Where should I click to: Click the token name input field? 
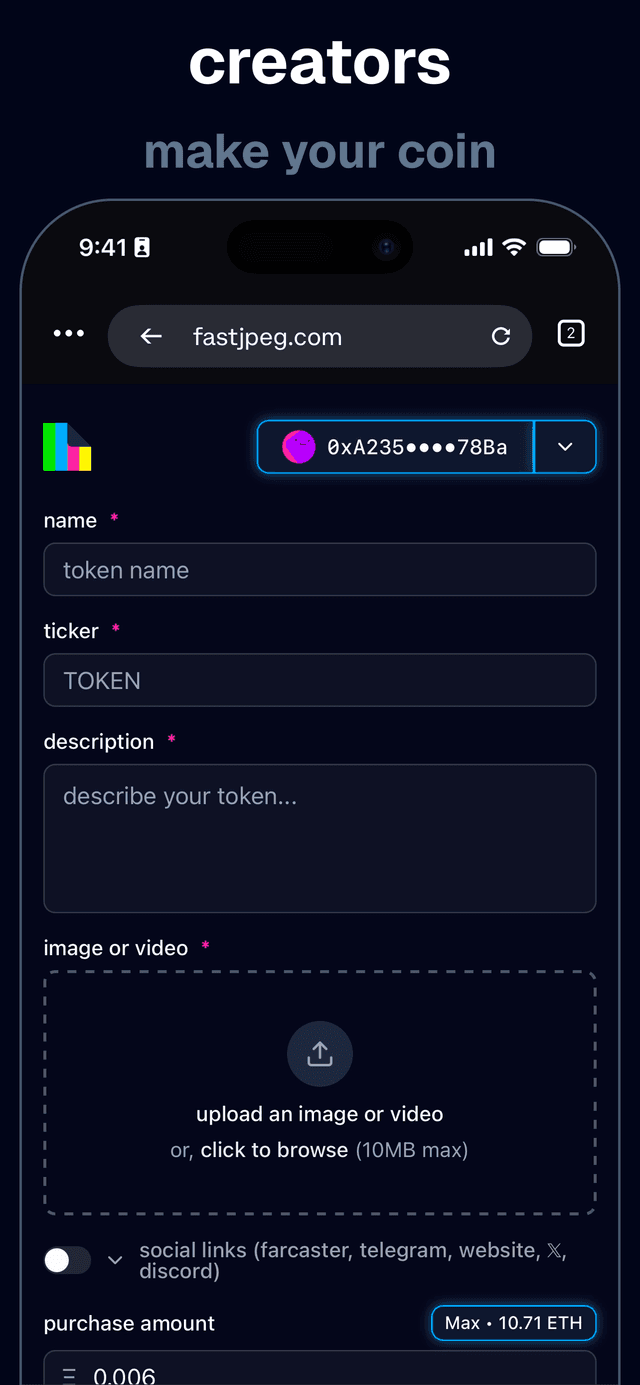(320, 569)
